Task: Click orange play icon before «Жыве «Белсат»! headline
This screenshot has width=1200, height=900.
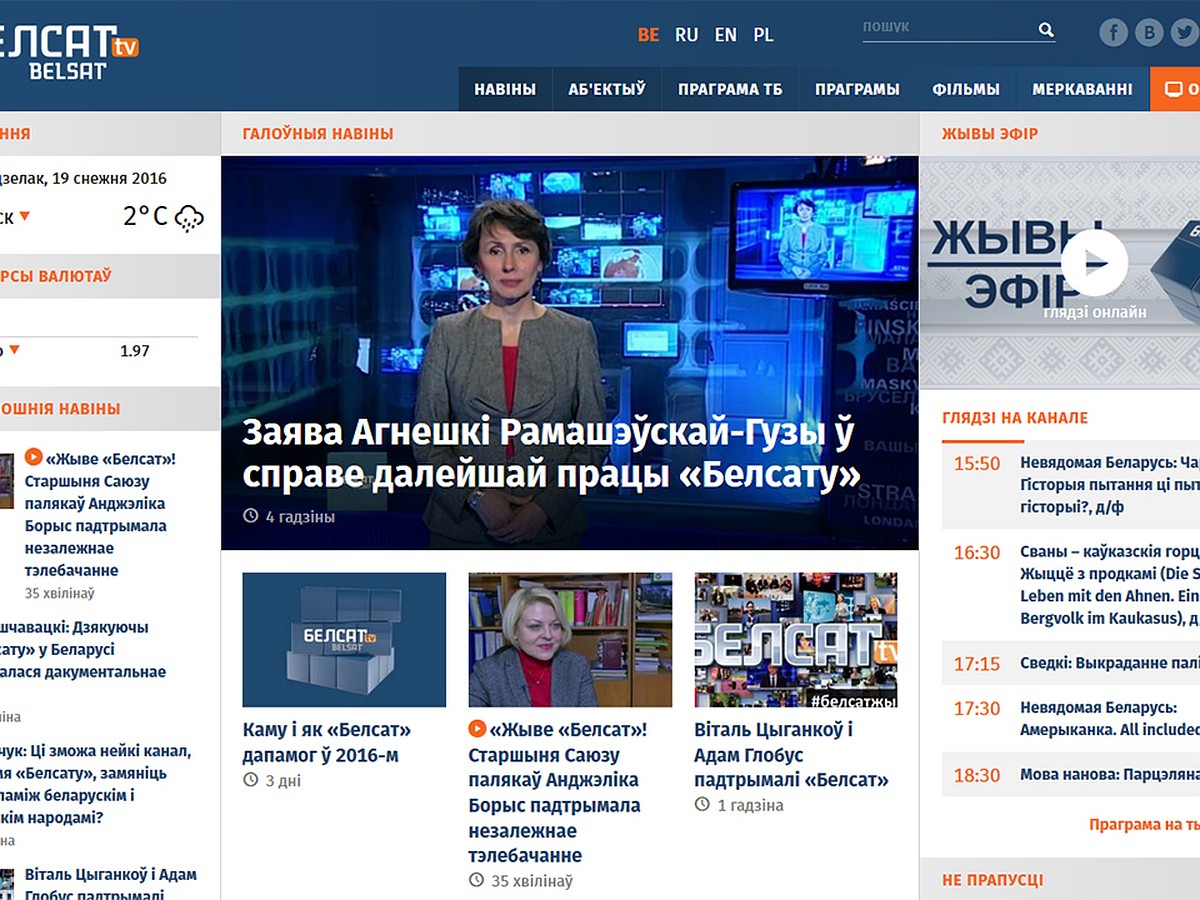Action: tap(478, 729)
